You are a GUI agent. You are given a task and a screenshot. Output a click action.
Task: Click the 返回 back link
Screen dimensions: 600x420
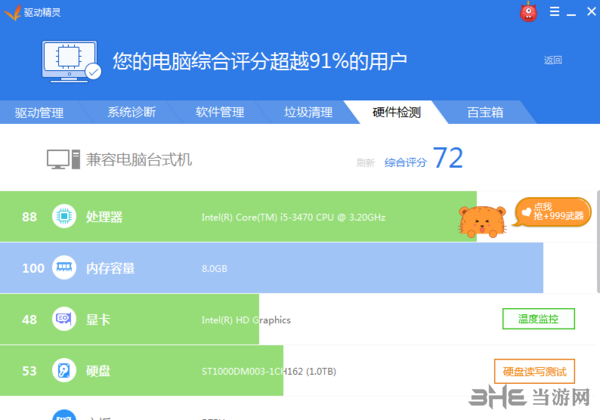[x=553, y=60]
